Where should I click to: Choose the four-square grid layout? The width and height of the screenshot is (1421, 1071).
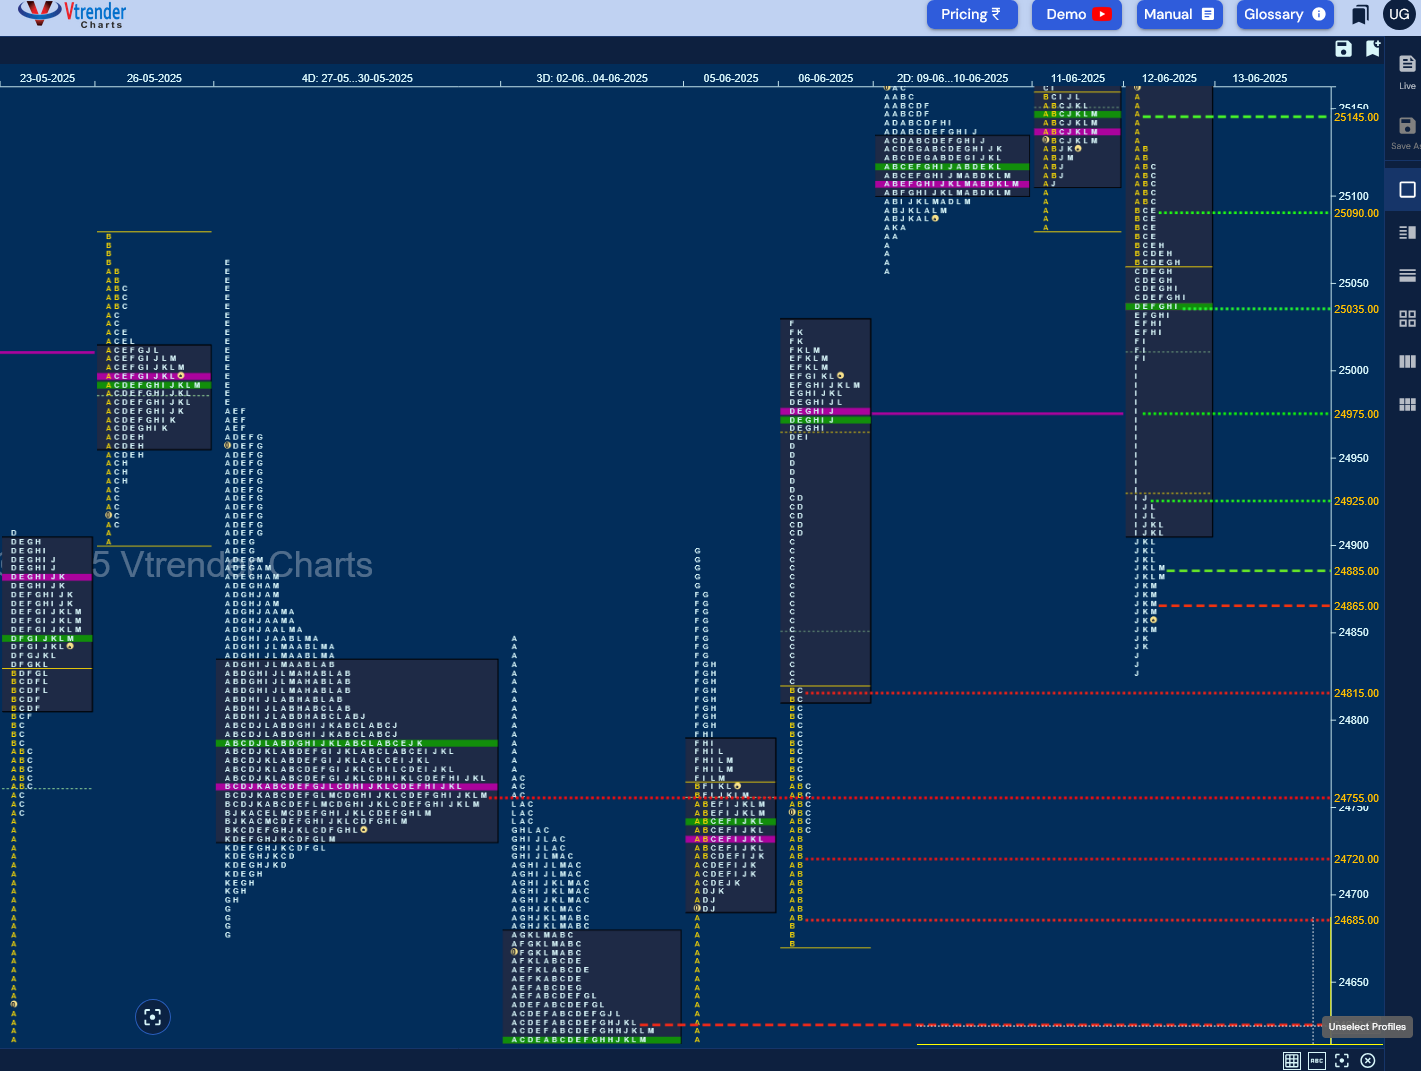[x=1407, y=318]
